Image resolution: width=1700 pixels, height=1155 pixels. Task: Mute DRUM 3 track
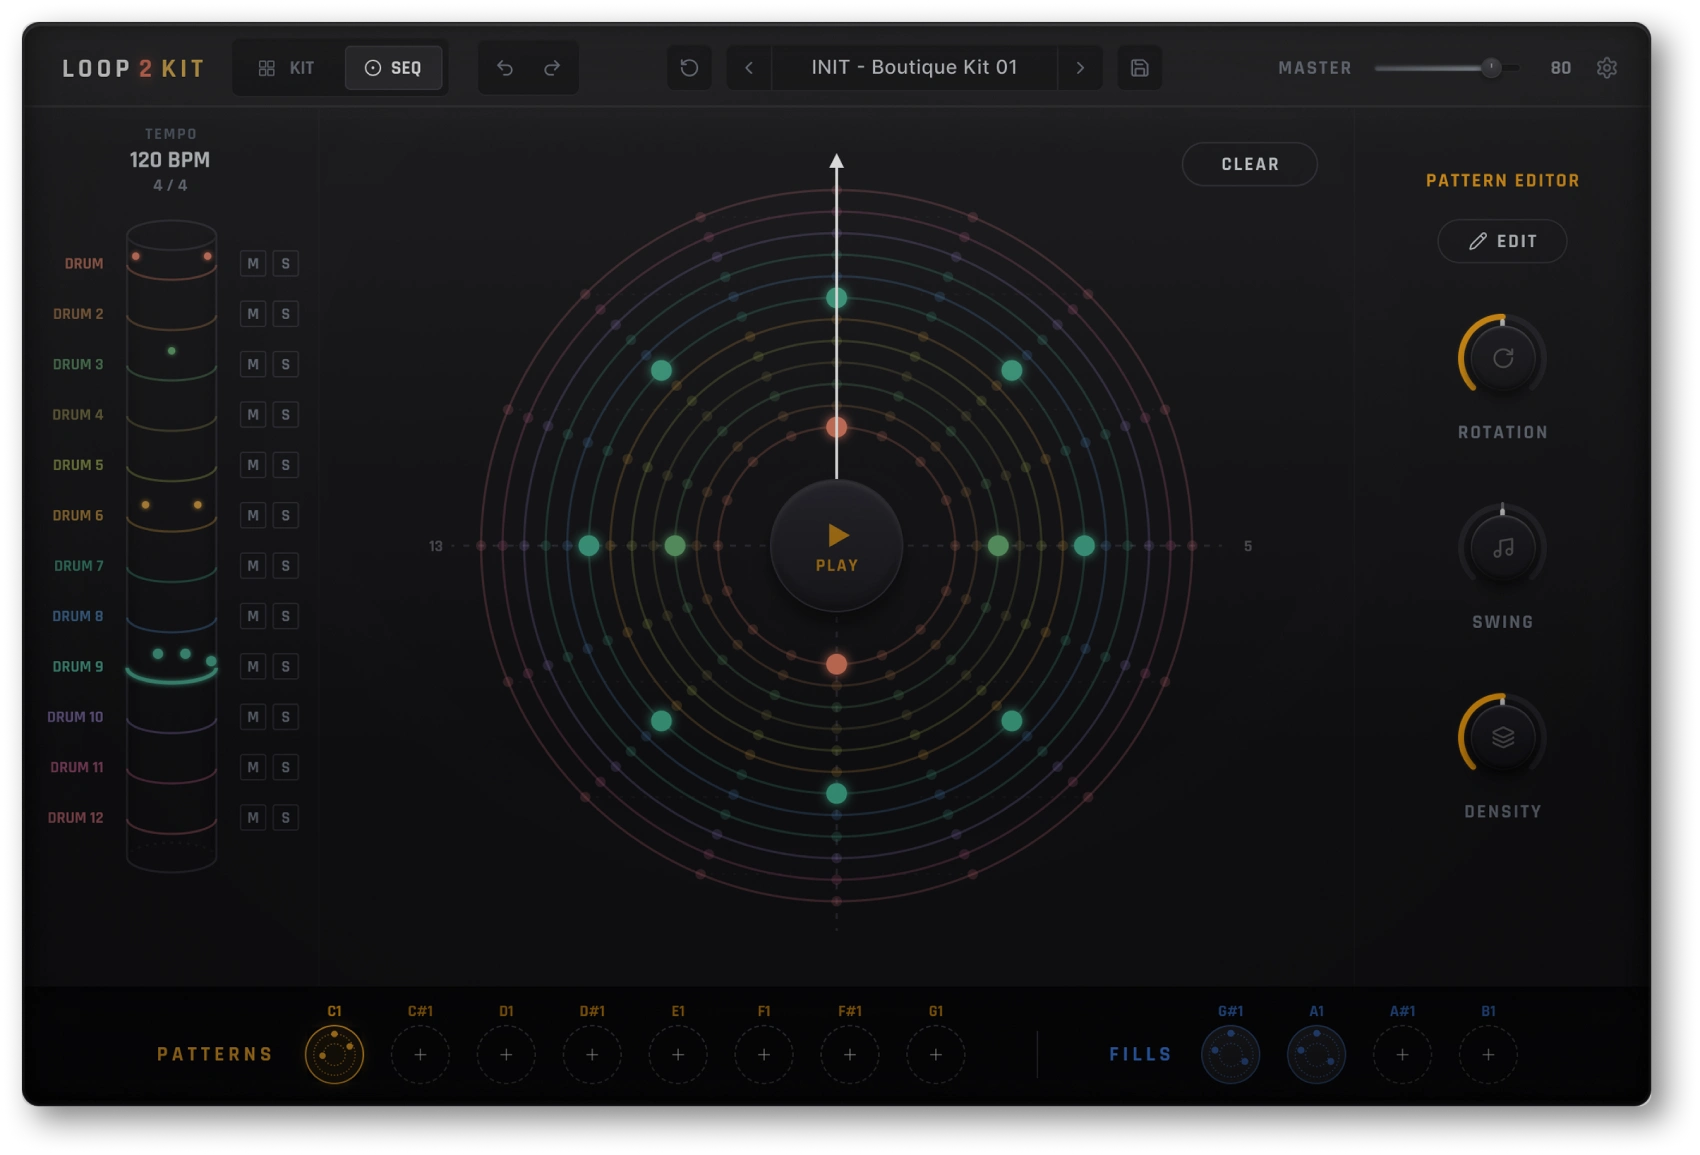pos(253,365)
